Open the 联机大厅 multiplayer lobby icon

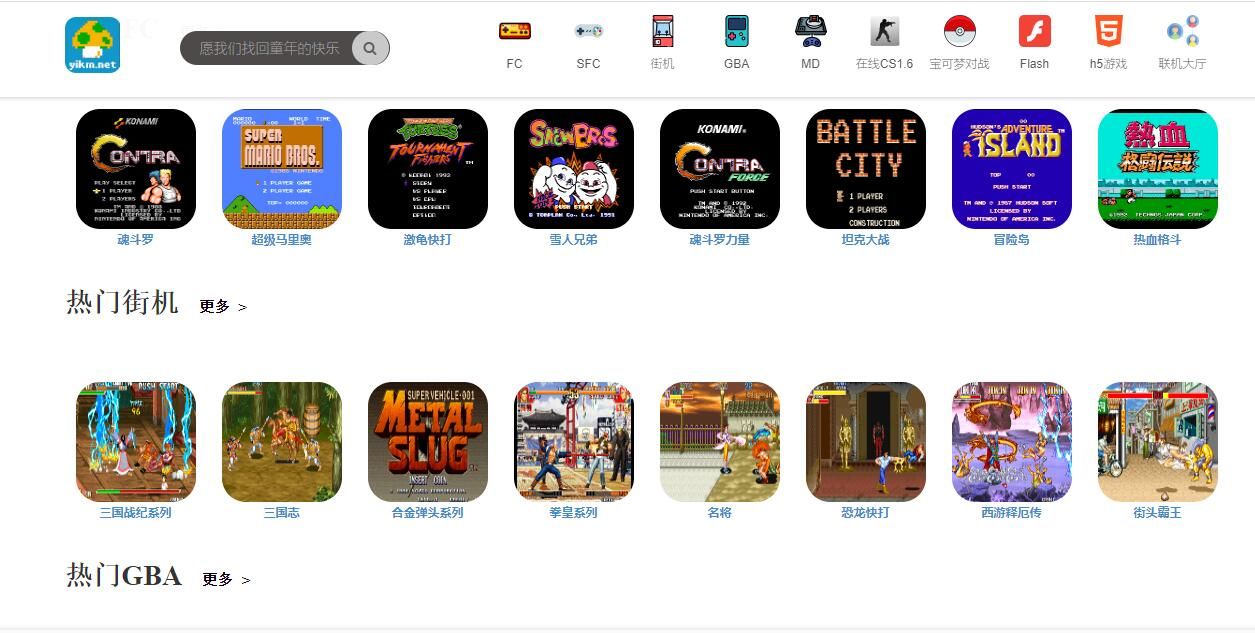1183,31
